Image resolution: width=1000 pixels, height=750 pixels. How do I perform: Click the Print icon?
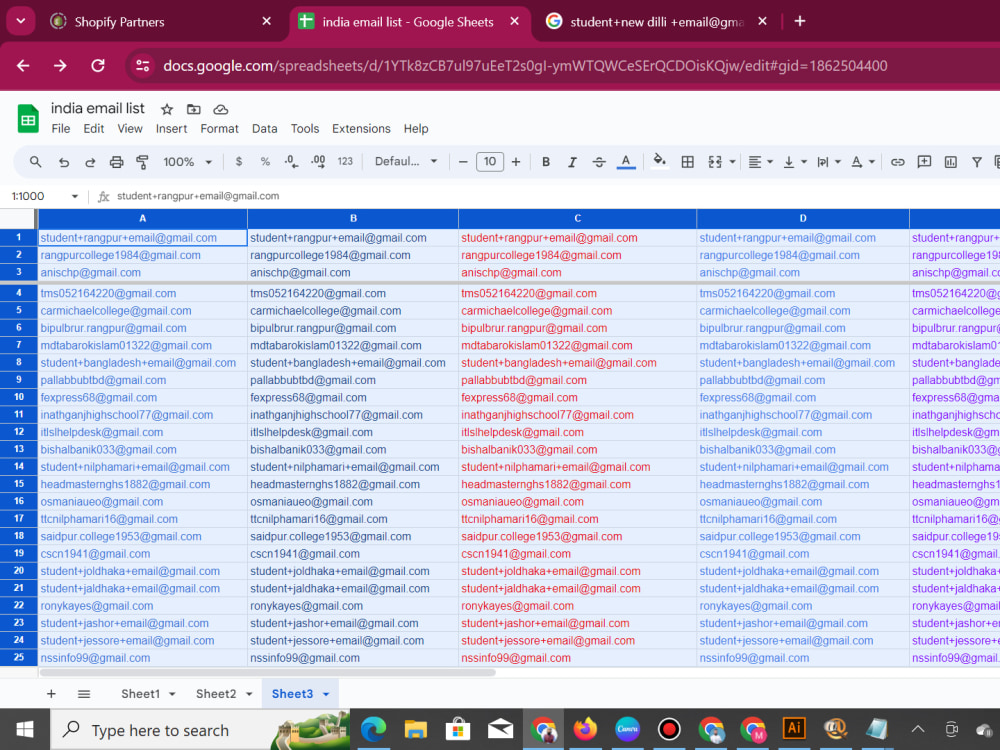click(x=116, y=162)
